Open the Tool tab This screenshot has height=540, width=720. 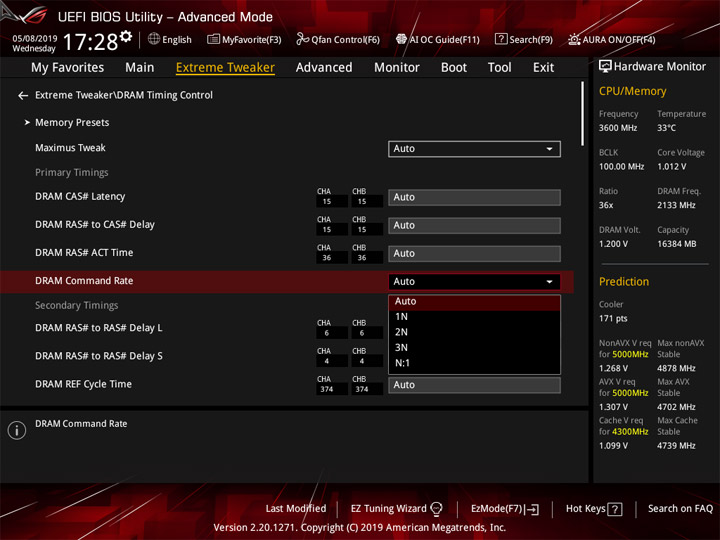coord(500,68)
